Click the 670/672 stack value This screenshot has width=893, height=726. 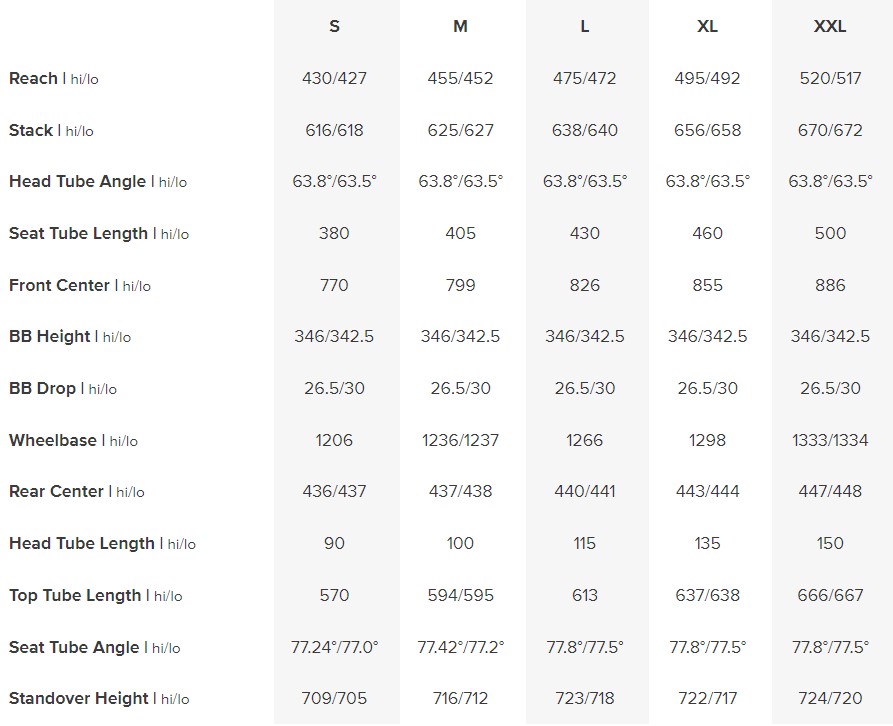(830, 130)
